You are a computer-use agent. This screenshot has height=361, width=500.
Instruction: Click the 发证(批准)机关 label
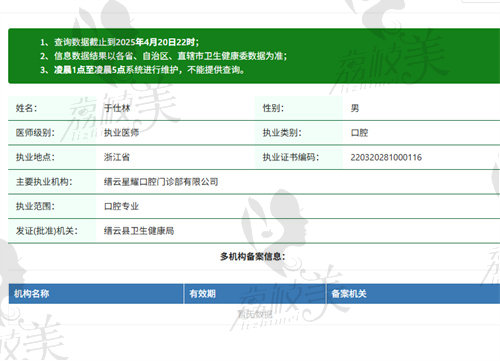tap(47, 231)
